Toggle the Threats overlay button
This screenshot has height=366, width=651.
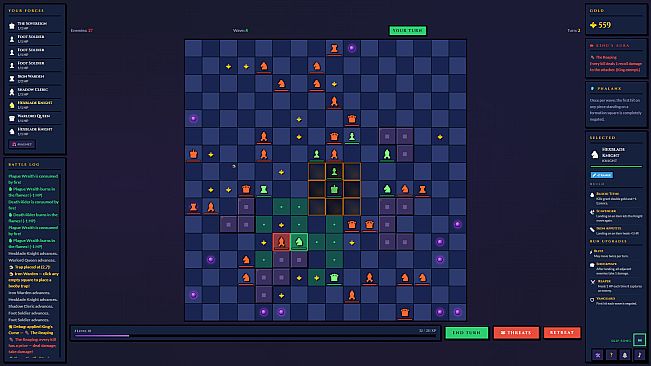(x=516, y=332)
